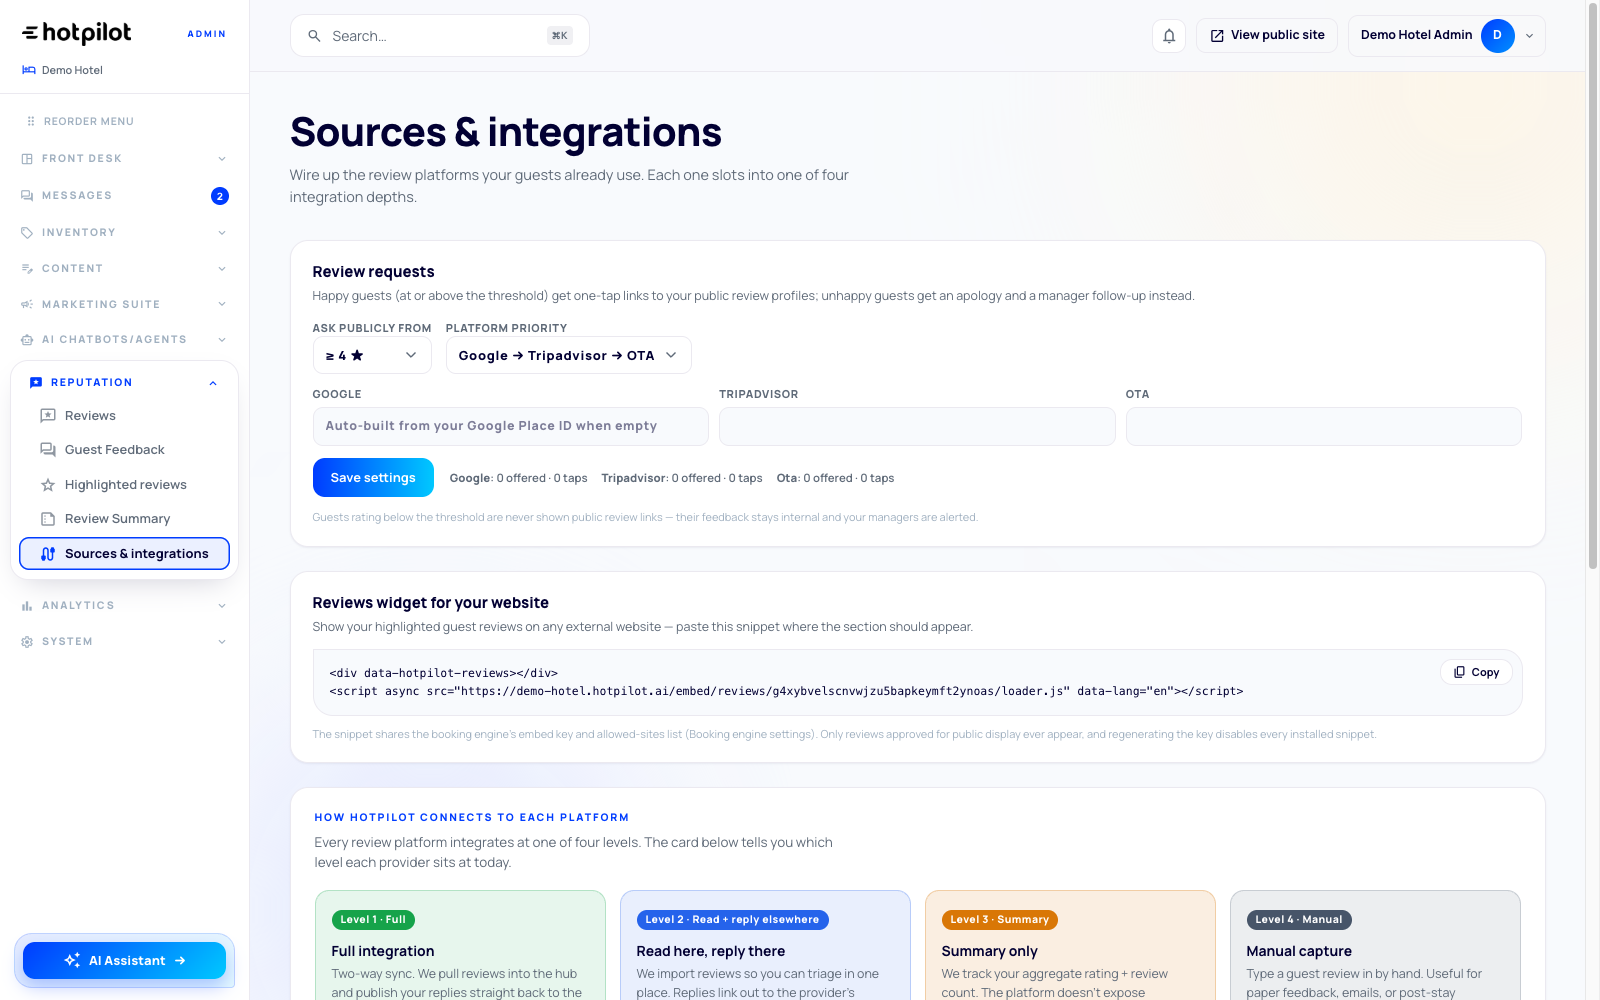Open the Platform priority dropdown
Screen dimensions: 1600x1000
pos(568,355)
